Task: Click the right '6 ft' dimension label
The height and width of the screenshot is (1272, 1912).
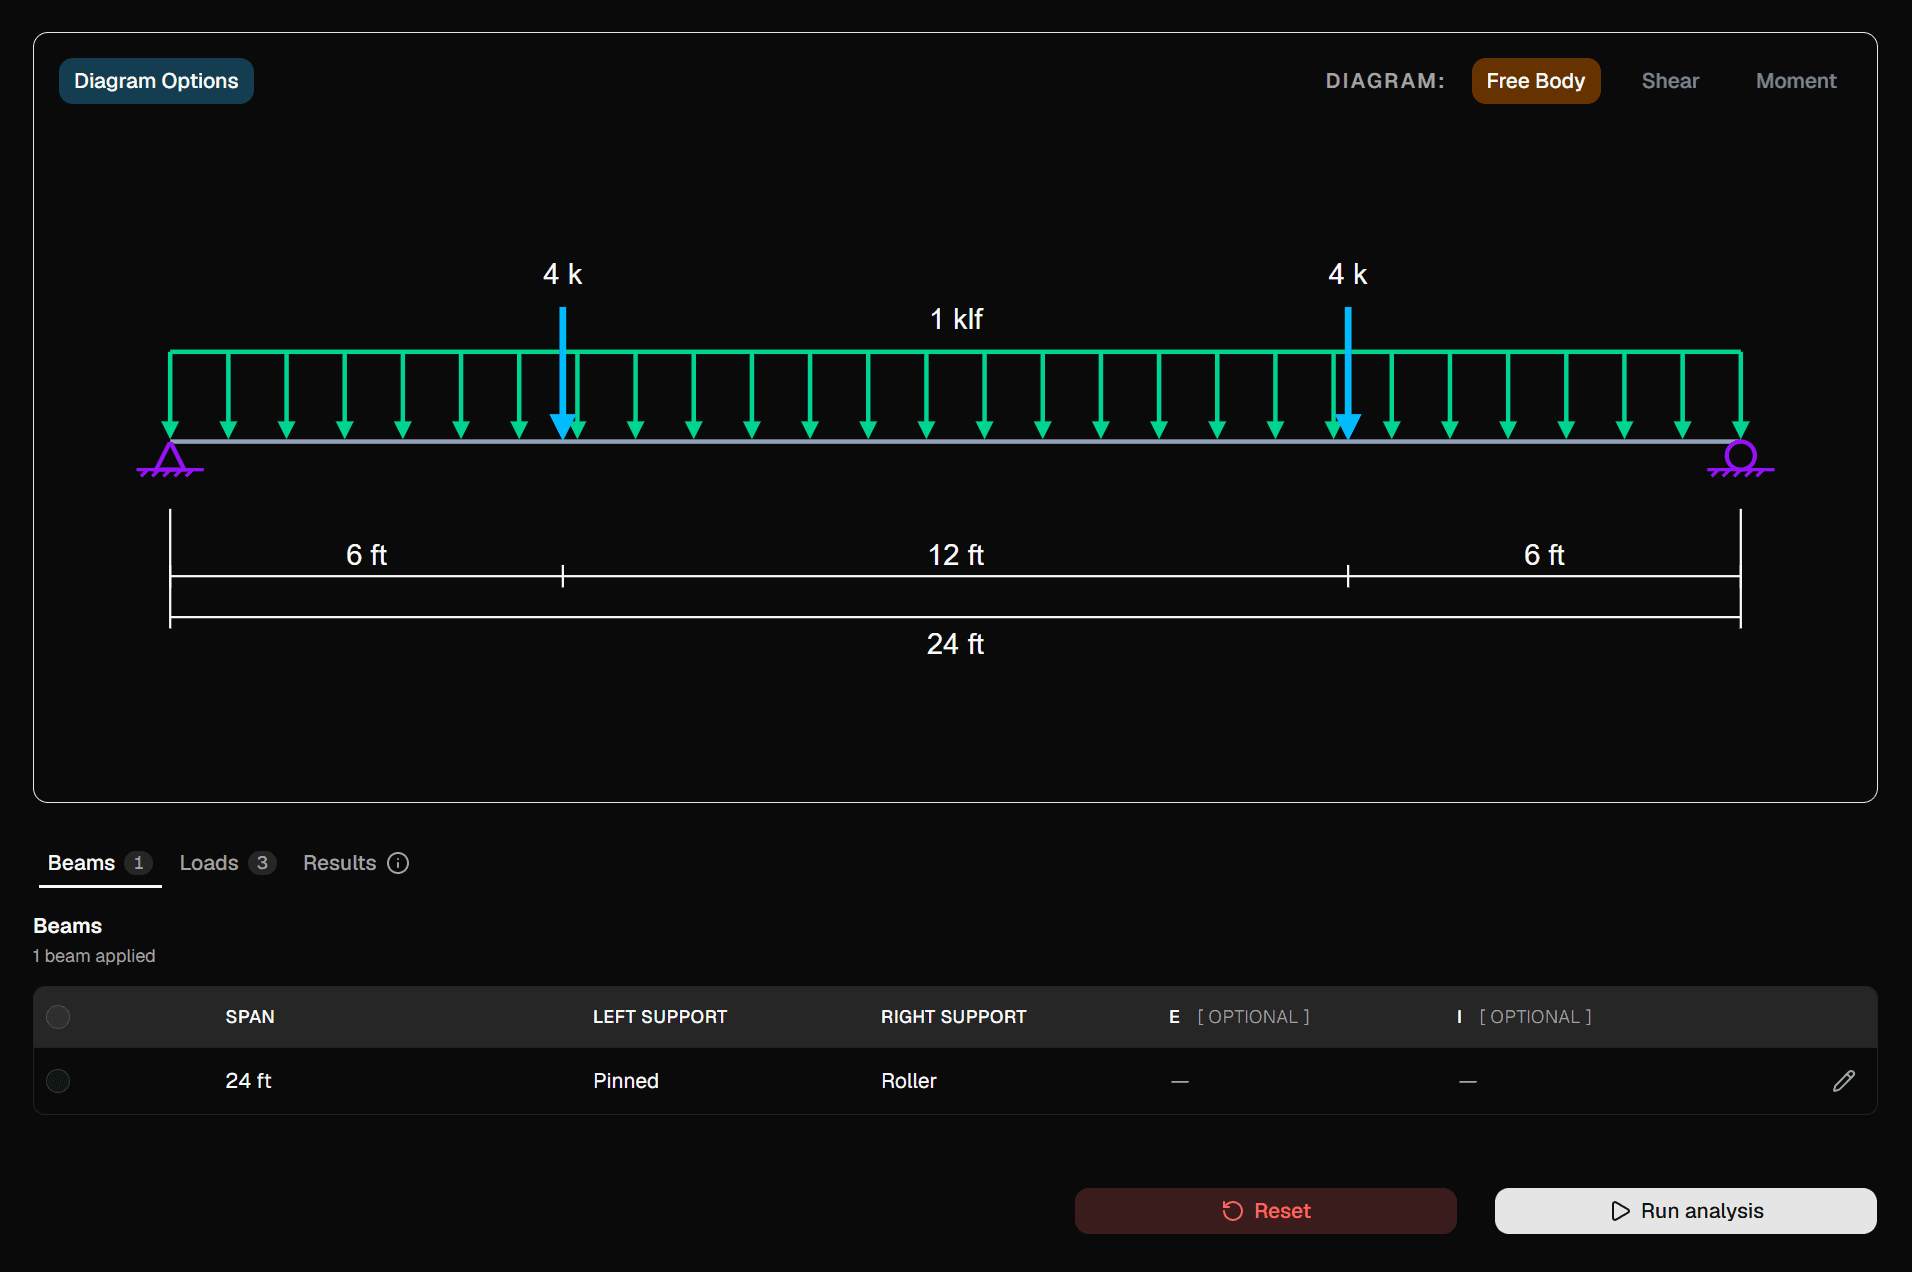Action: click(1544, 555)
